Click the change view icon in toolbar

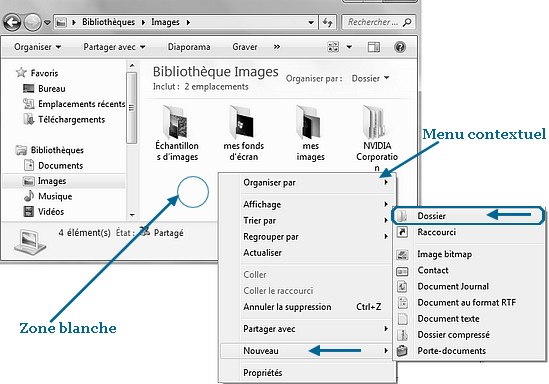pyautogui.click(x=333, y=47)
